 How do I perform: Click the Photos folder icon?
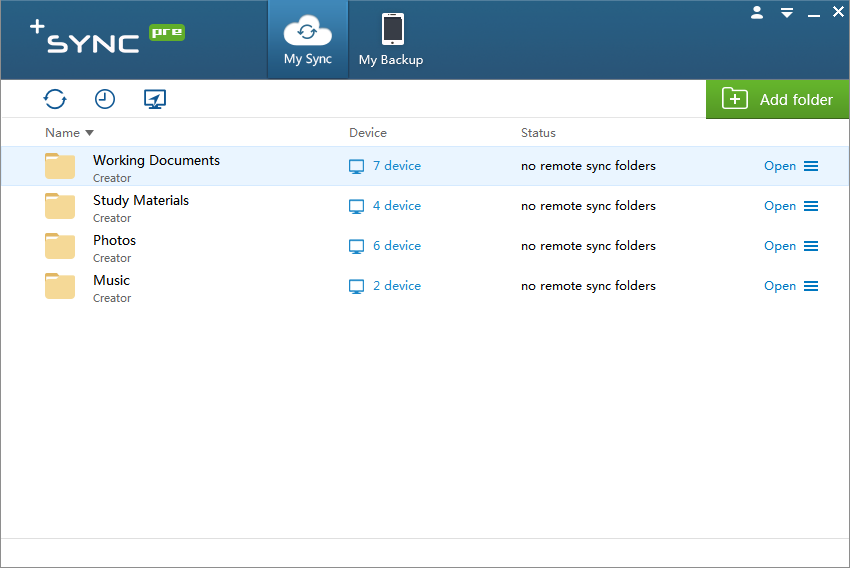point(60,247)
